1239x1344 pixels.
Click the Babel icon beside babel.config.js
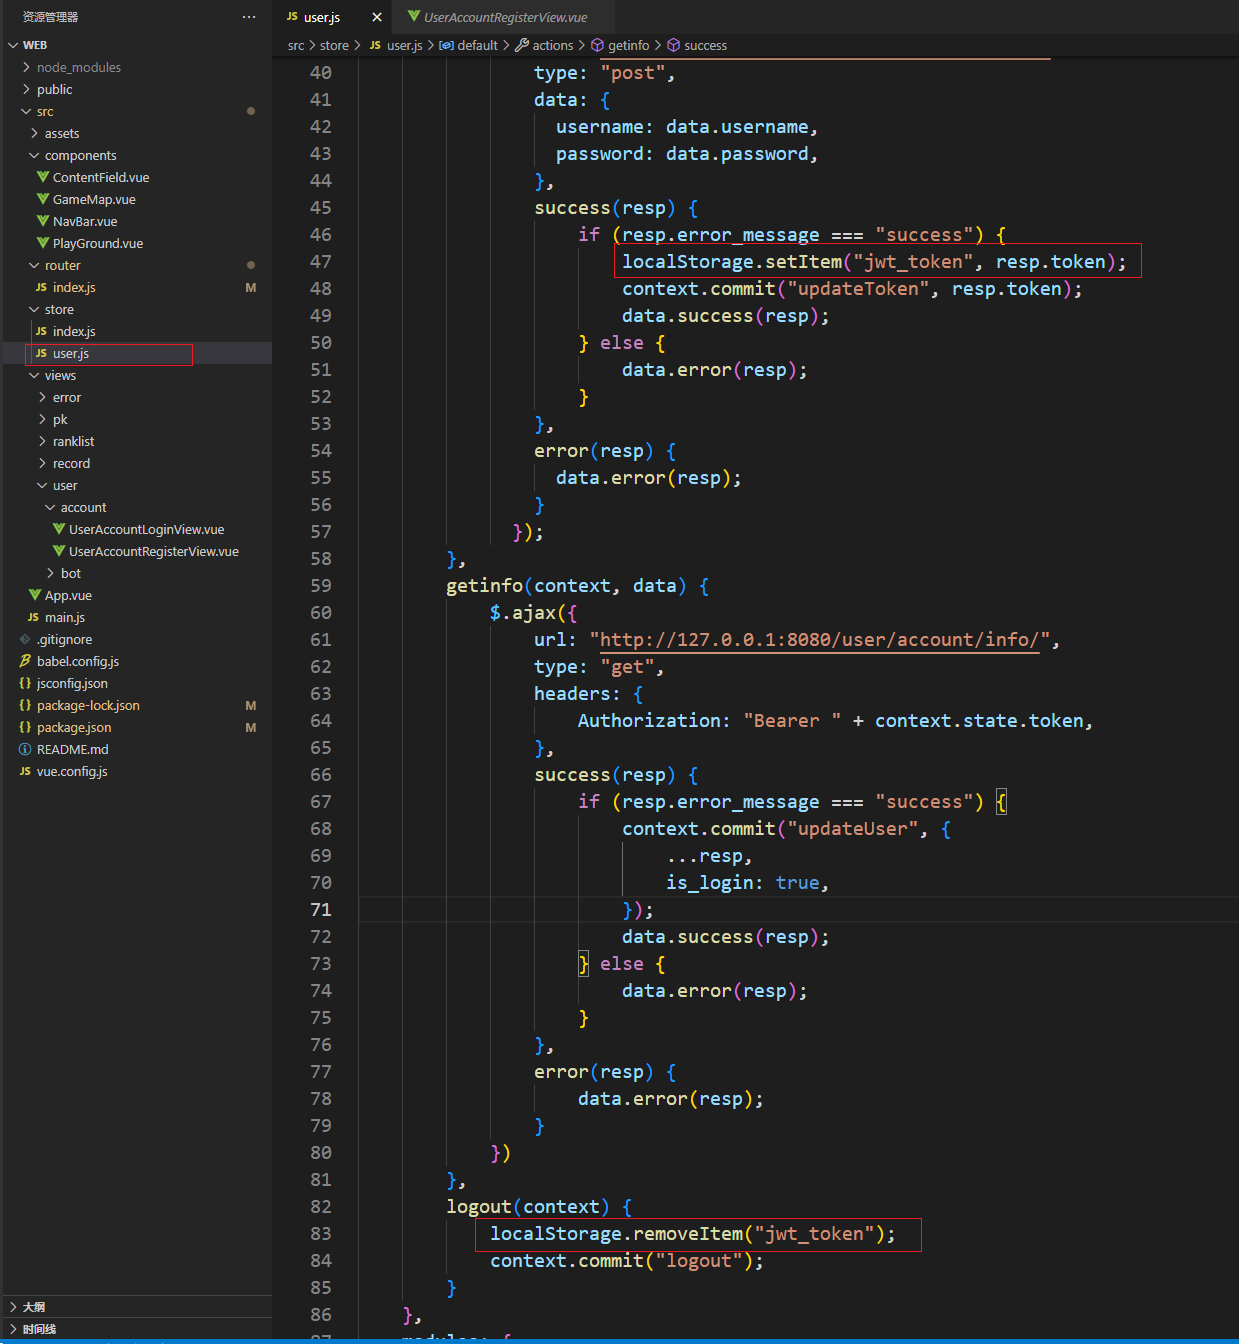25,661
